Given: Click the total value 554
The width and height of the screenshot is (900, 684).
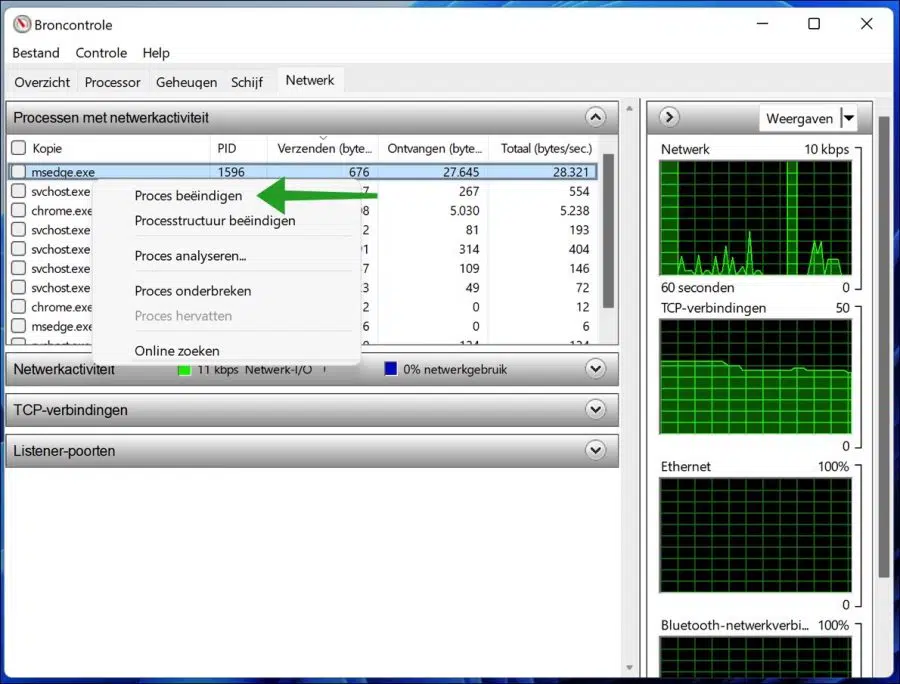Looking at the screenshot, I should pyautogui.click(x=579, y=191).
